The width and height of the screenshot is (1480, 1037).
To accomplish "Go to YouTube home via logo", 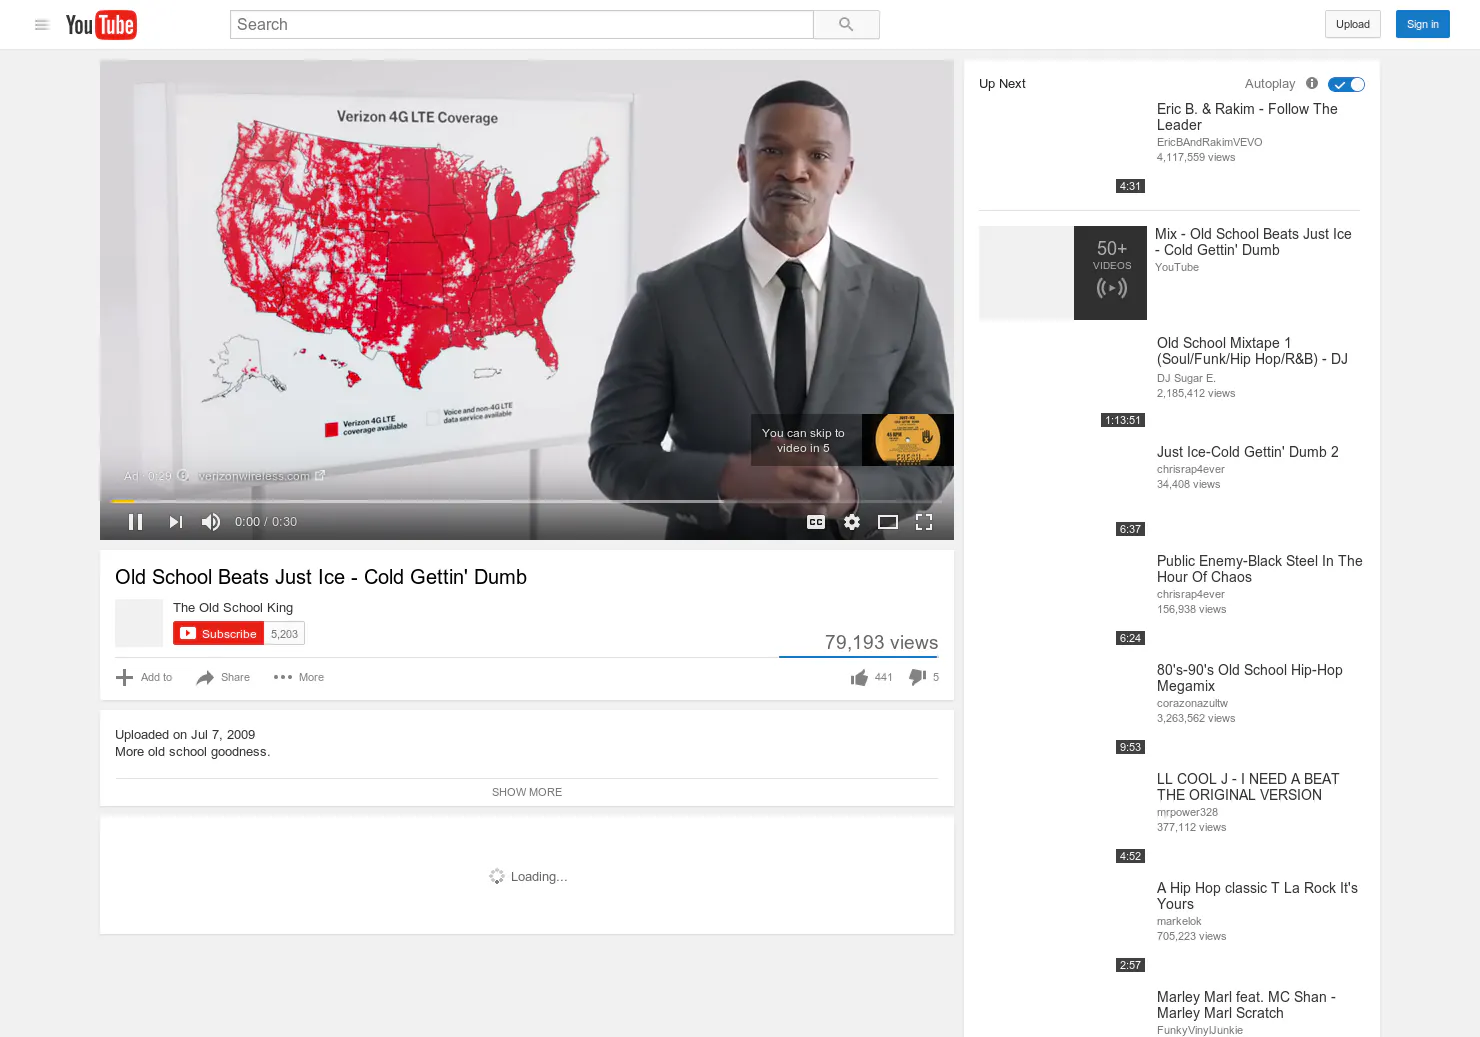I will coord(101,25).
